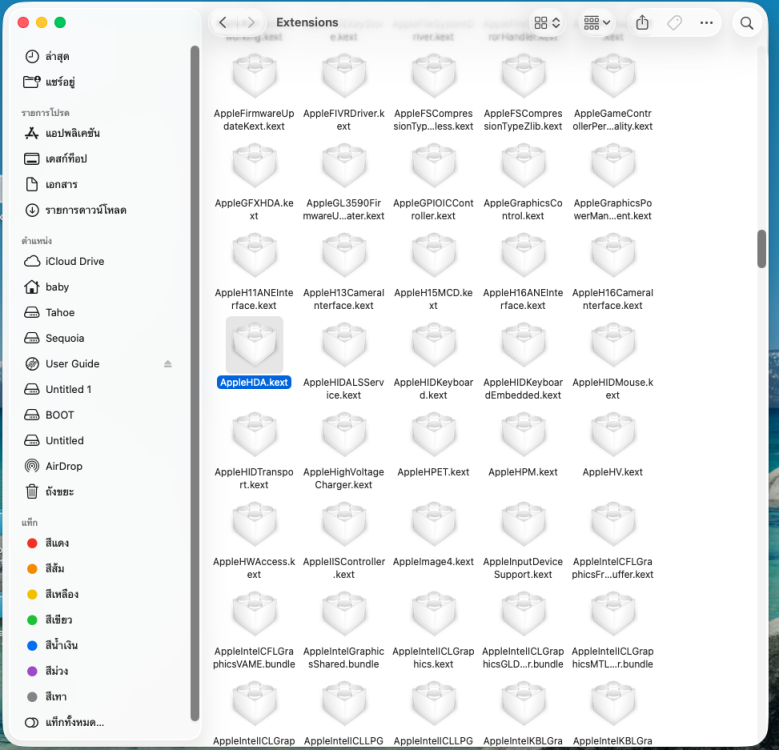
Task: Open the baby home folder
Action: 99,287
